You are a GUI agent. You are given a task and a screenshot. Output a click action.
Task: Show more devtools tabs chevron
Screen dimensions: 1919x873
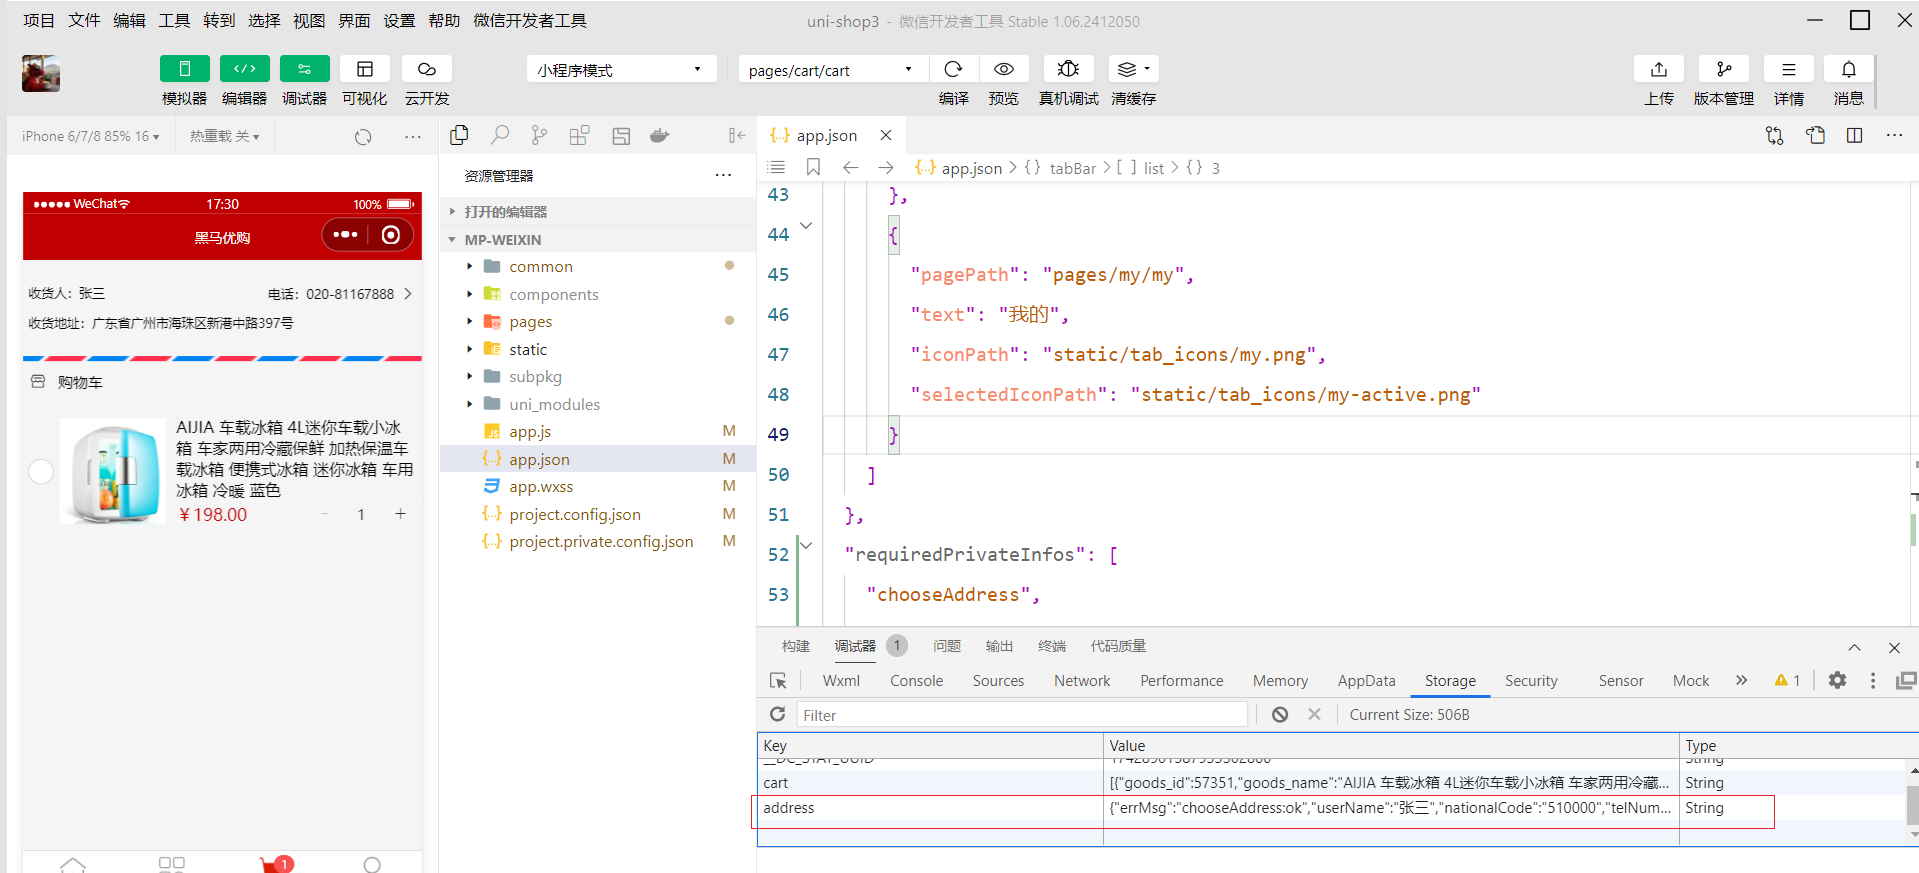[1741, 680]
